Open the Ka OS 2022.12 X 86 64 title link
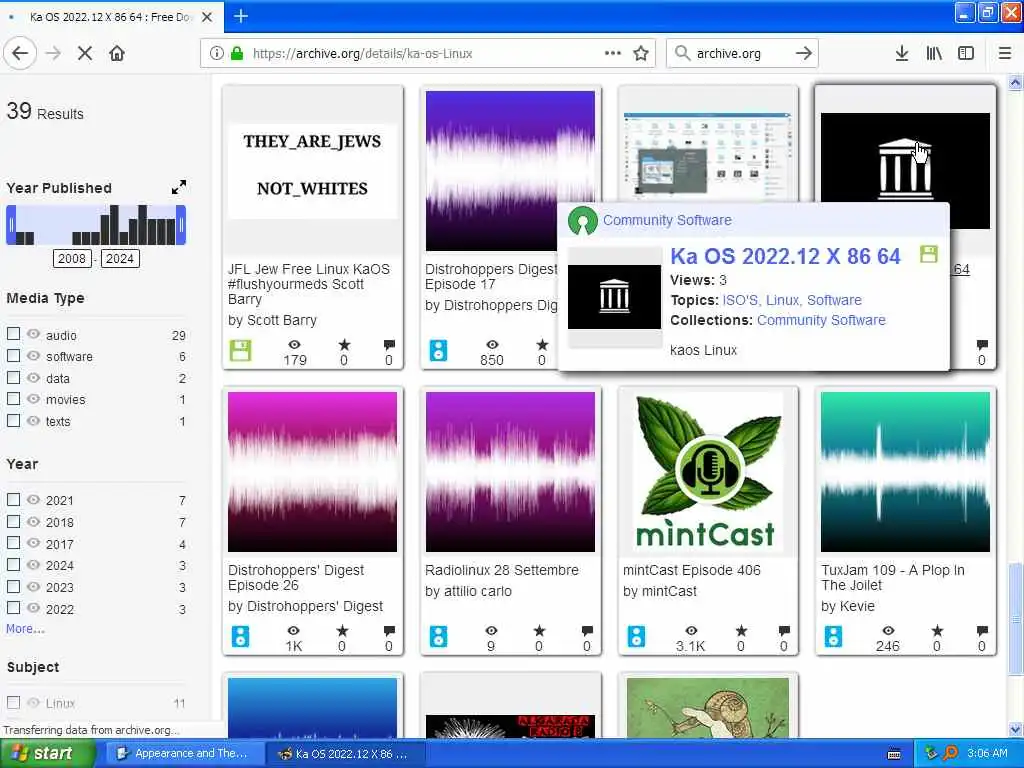 click(x=785, y=256)
